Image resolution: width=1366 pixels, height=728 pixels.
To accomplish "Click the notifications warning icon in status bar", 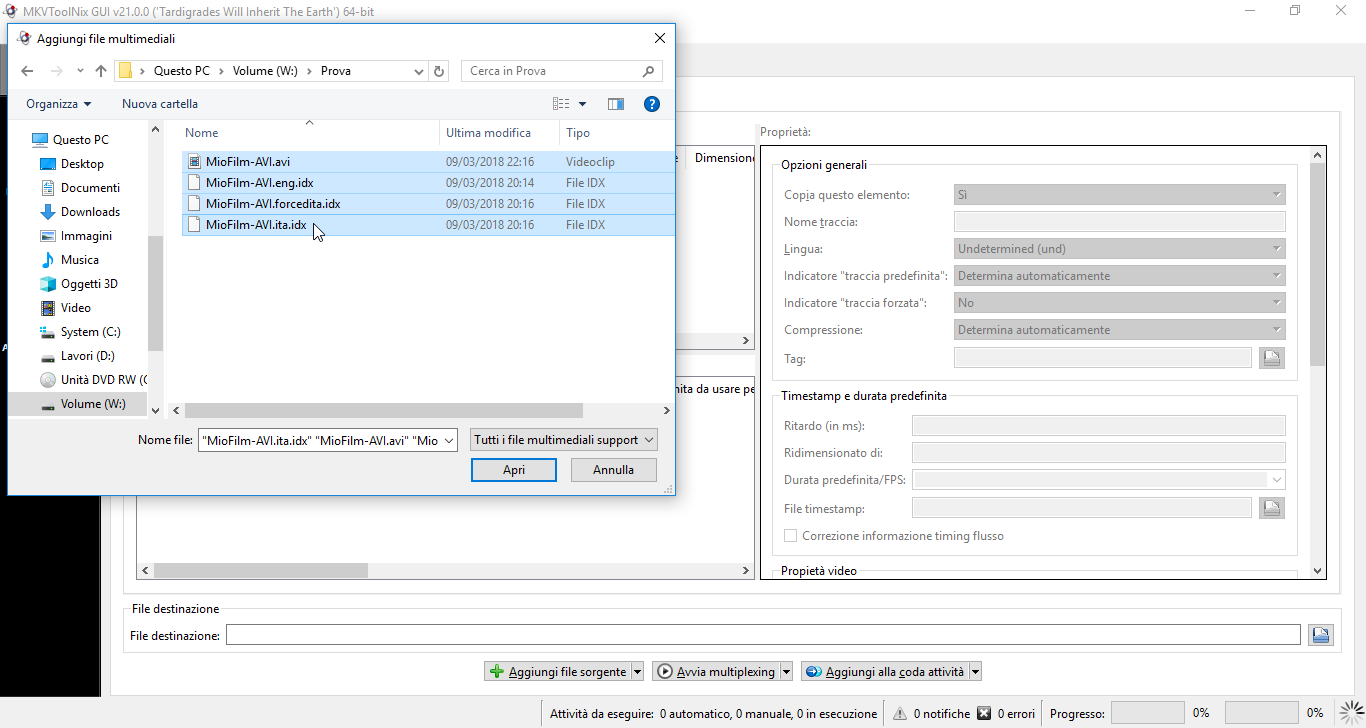I will [900, 714].
